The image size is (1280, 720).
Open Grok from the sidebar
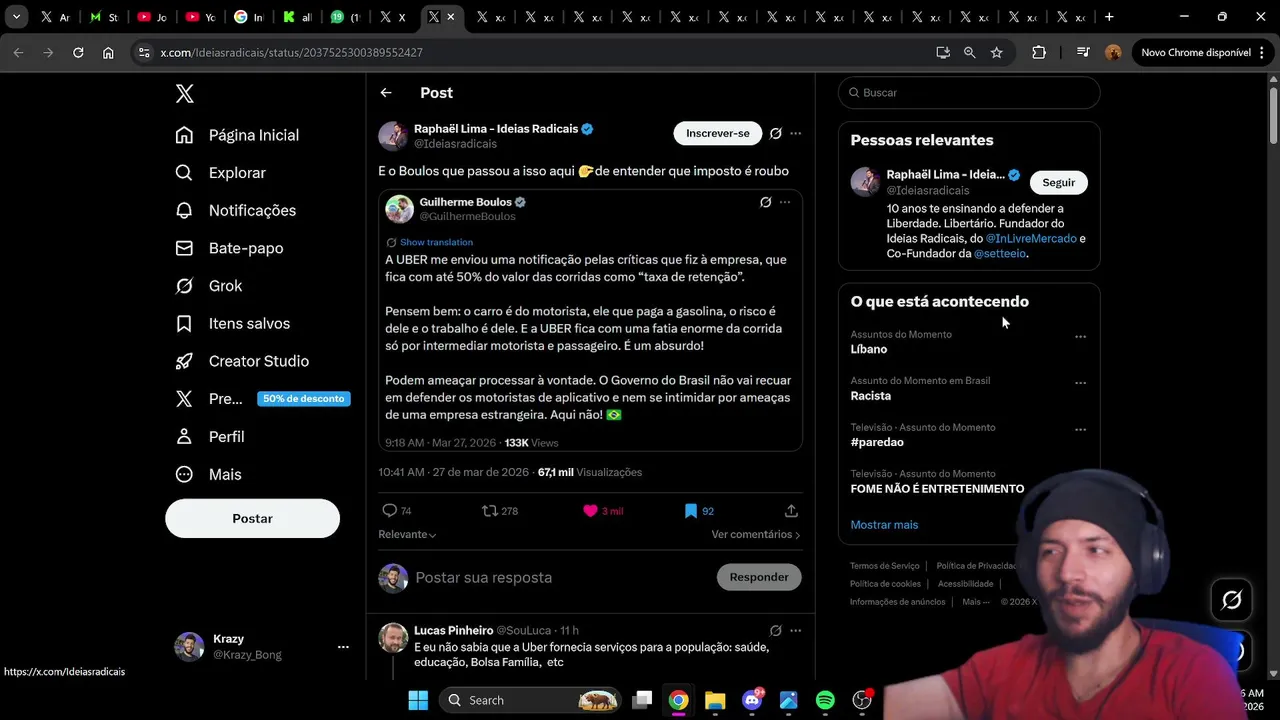[209, 286]
